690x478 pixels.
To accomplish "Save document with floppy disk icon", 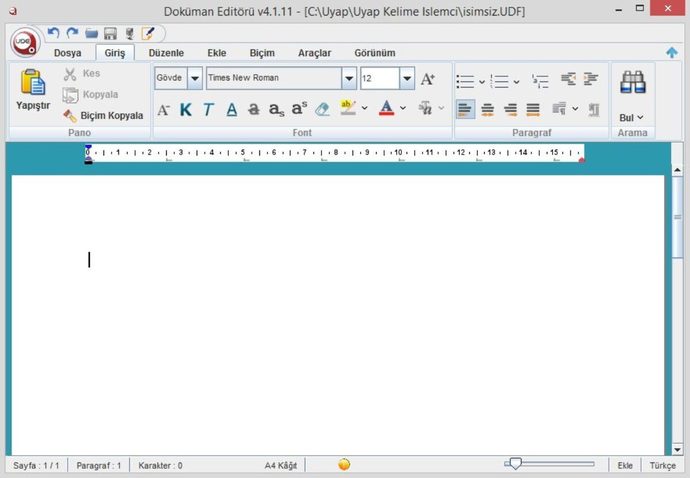I will click(x=110, y=33).
